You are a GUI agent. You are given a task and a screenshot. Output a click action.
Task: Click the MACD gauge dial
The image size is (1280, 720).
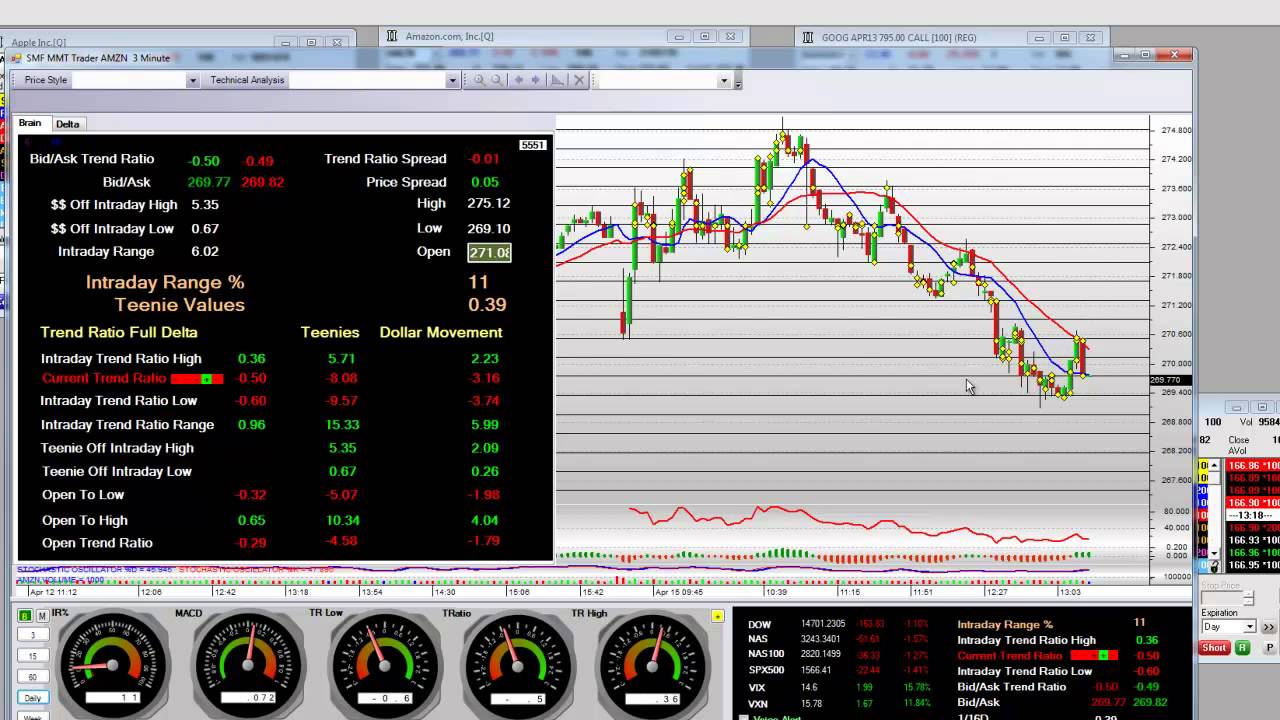pyautogui.click(x=247, y=663)
